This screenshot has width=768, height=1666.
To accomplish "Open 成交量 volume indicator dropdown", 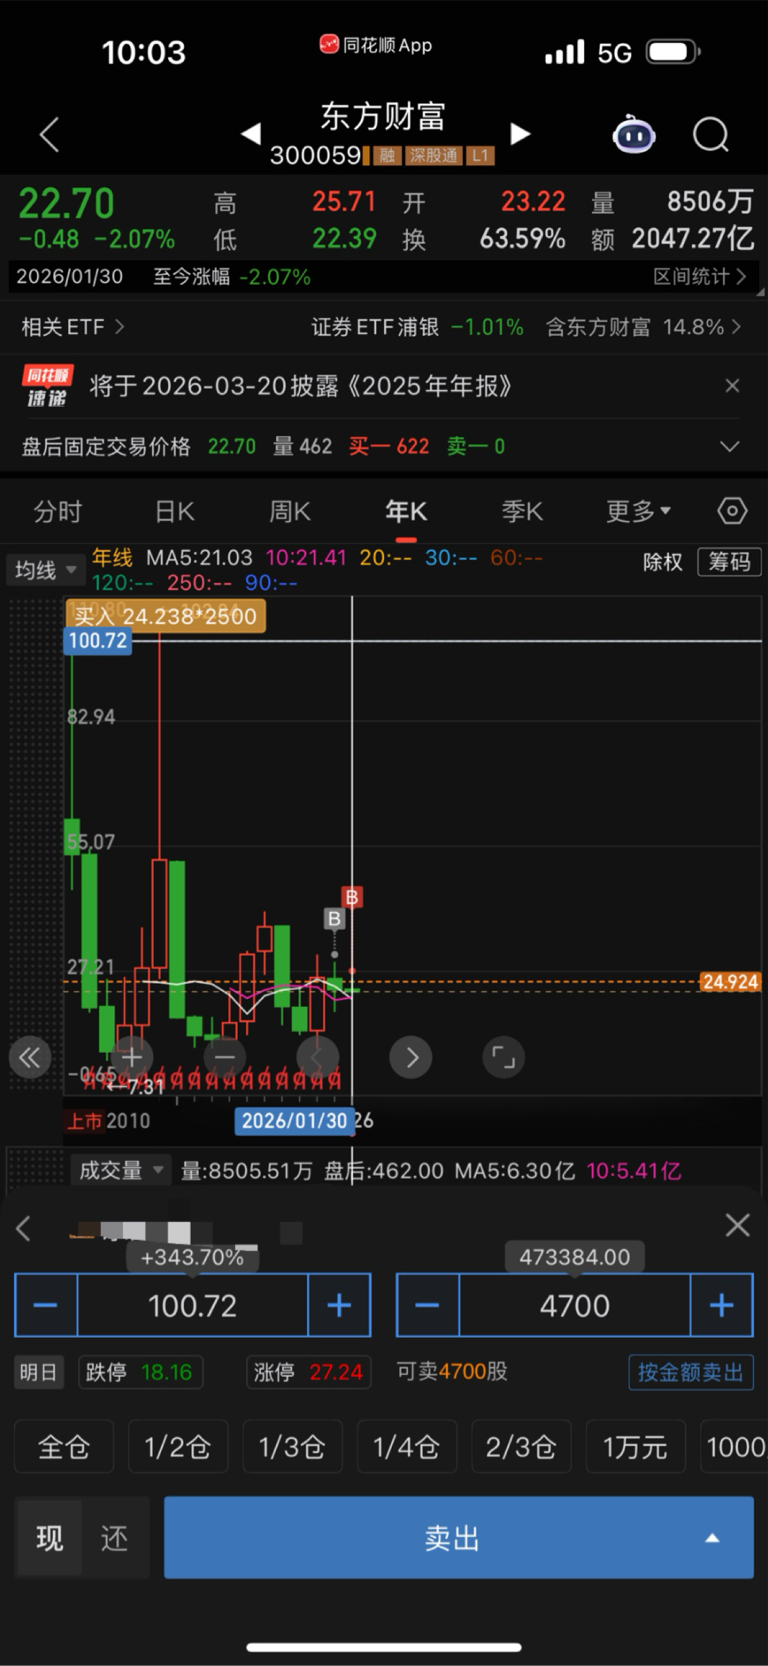I will [121, 1170].
